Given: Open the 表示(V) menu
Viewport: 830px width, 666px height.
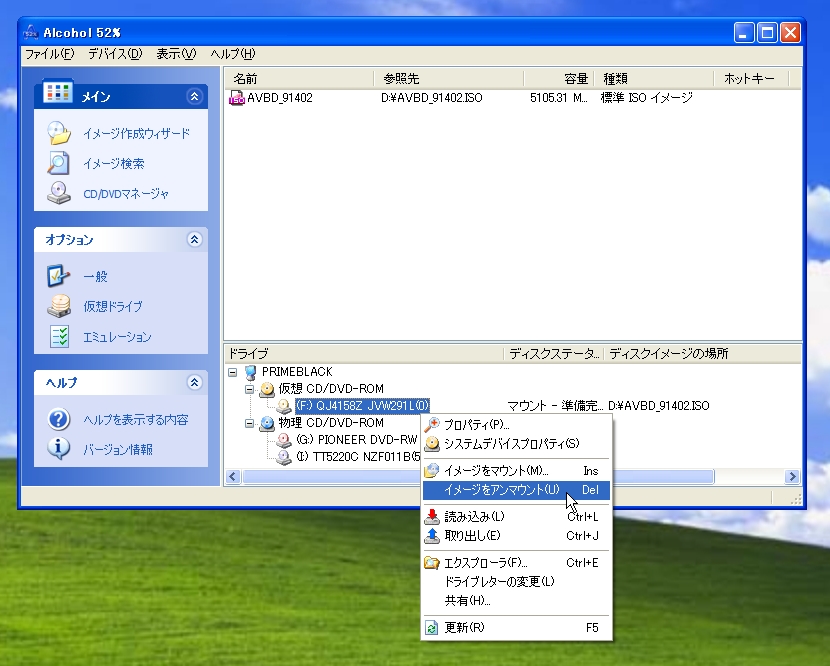Looking at the screenshot, I should 176,54.
